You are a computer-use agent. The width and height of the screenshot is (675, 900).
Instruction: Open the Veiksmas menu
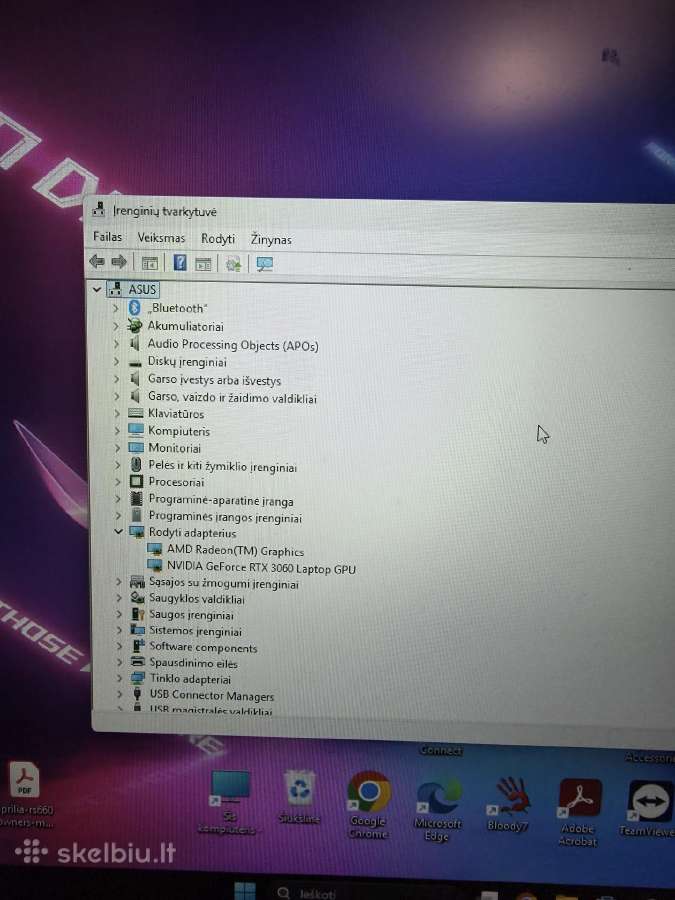click(161, 238)
